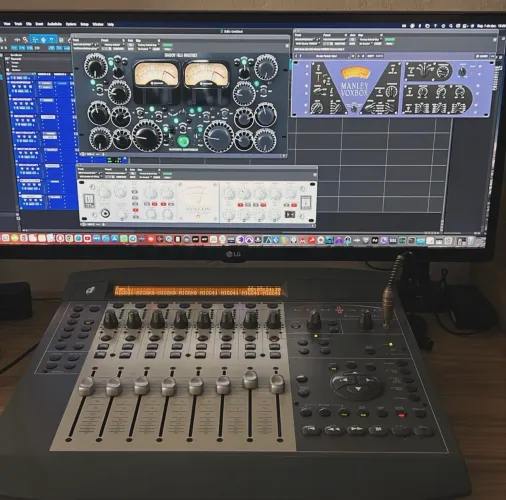Open the Manley Voxbox preset name field
The image size is (506, 500).
326,56
